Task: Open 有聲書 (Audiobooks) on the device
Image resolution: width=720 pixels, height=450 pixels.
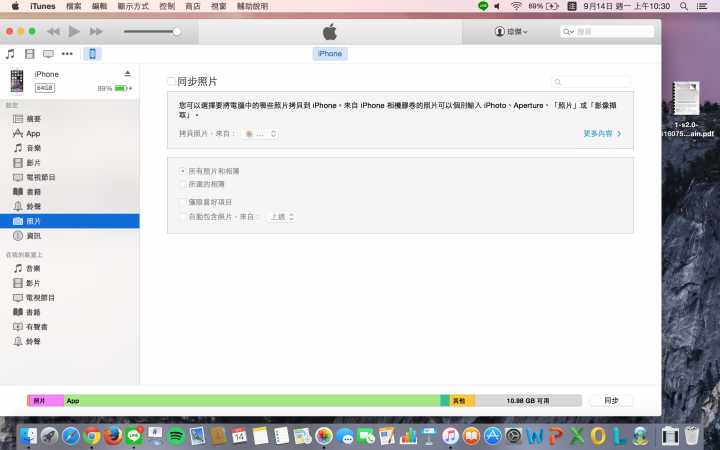Action: point(70,327)
